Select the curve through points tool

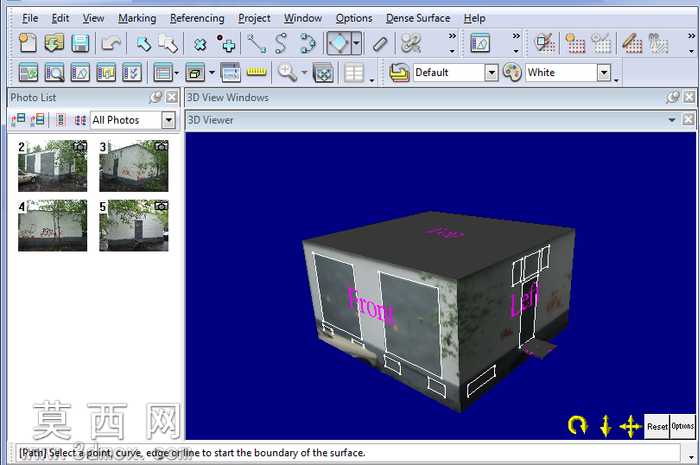[307, 44]
